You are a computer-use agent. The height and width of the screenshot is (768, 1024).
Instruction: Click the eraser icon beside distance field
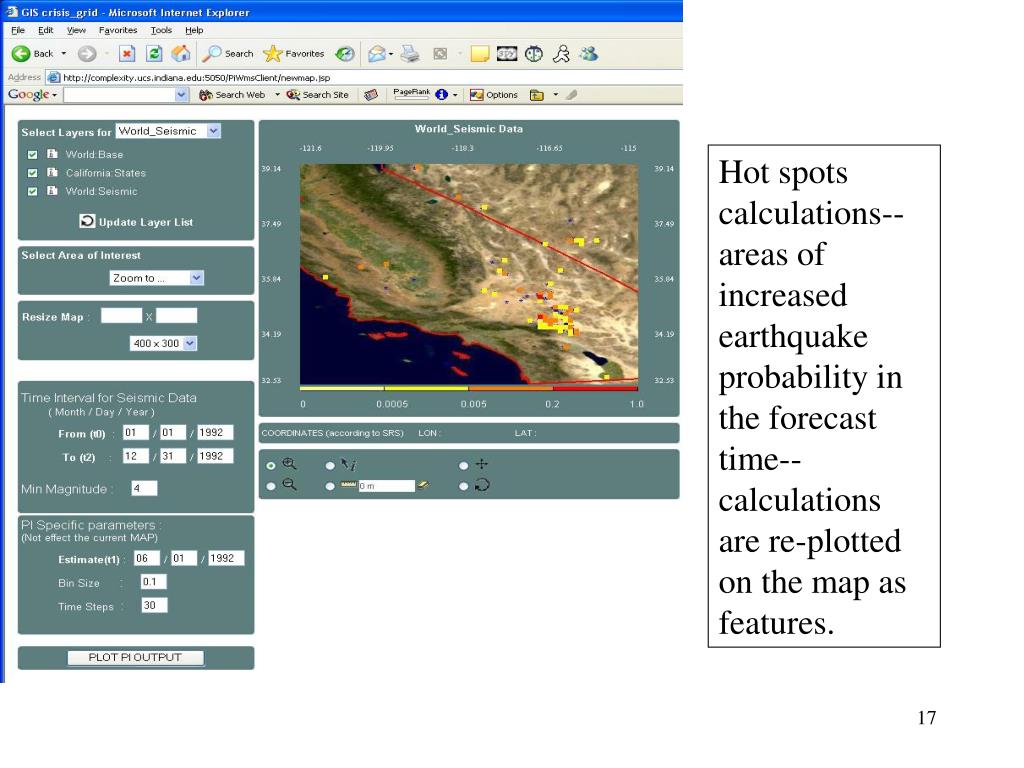[423, 485]
